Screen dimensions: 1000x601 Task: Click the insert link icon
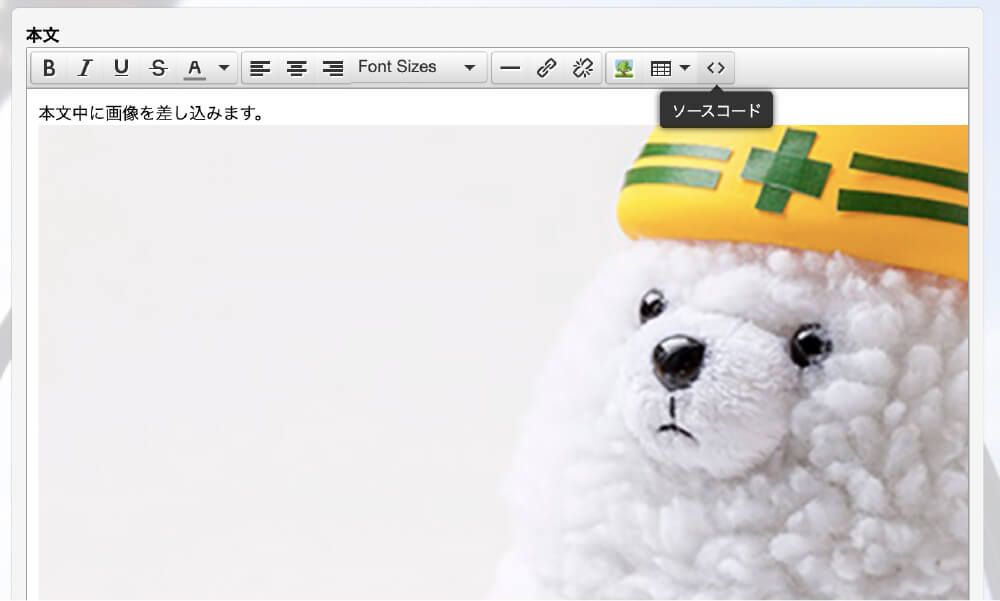tap(546, 68)
